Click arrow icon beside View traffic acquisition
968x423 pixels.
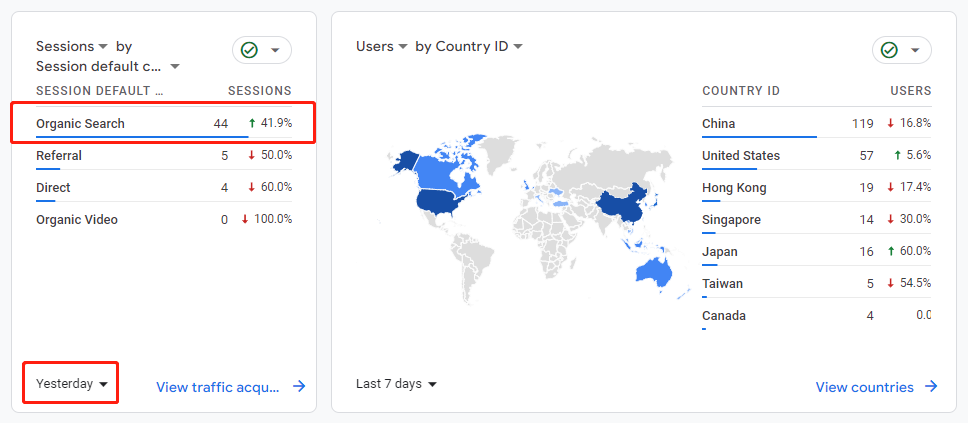click(x=299, y=387)
